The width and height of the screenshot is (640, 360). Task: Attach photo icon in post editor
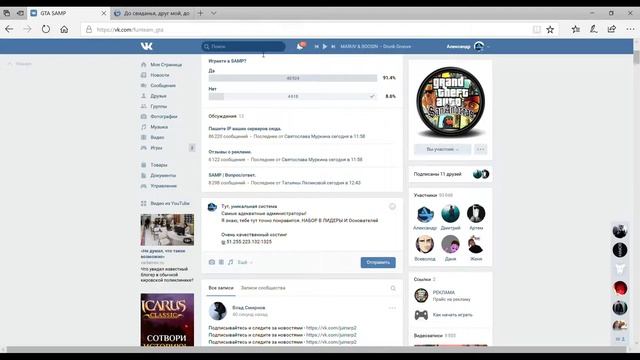212,262
